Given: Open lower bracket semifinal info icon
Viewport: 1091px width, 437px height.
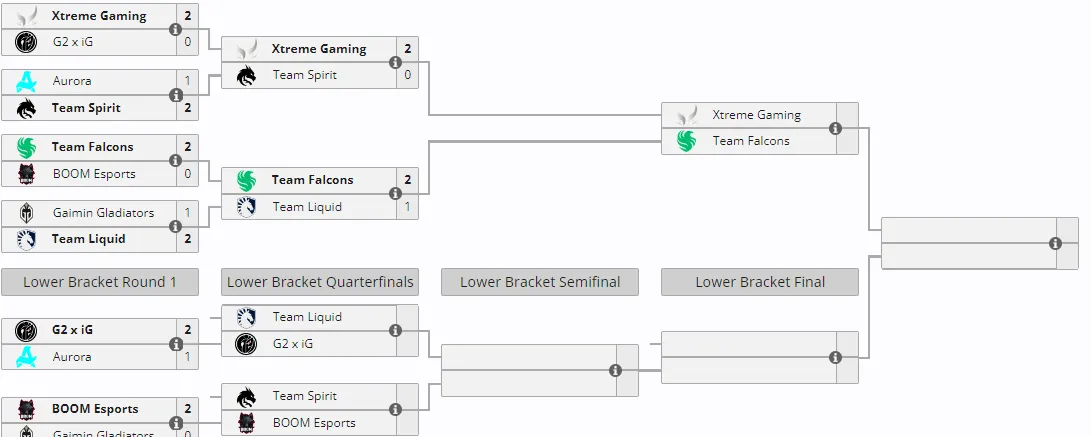Looking at the screenshot, I should click(615, 370).
